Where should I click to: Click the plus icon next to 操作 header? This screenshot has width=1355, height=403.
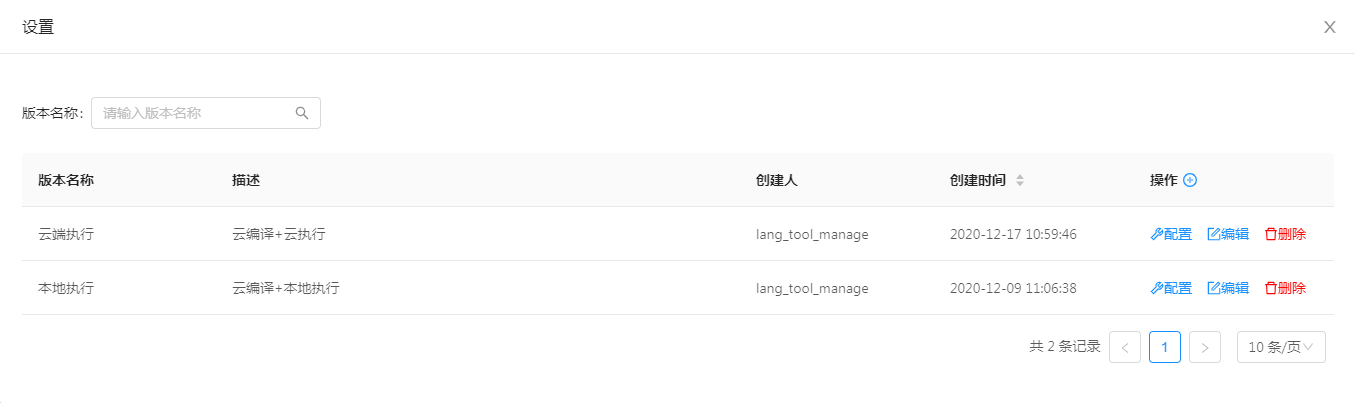tap(1190, 180)
